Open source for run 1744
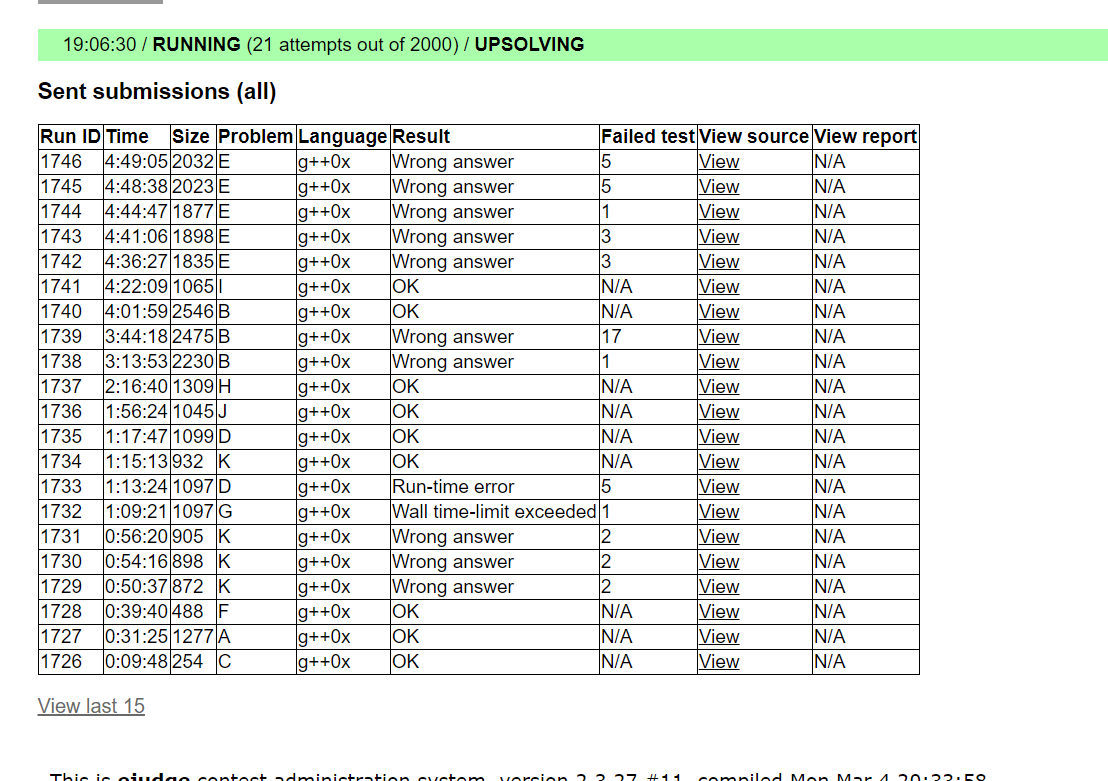The height and width of the screenshot is (781, 1108). [x=719, y=212]
